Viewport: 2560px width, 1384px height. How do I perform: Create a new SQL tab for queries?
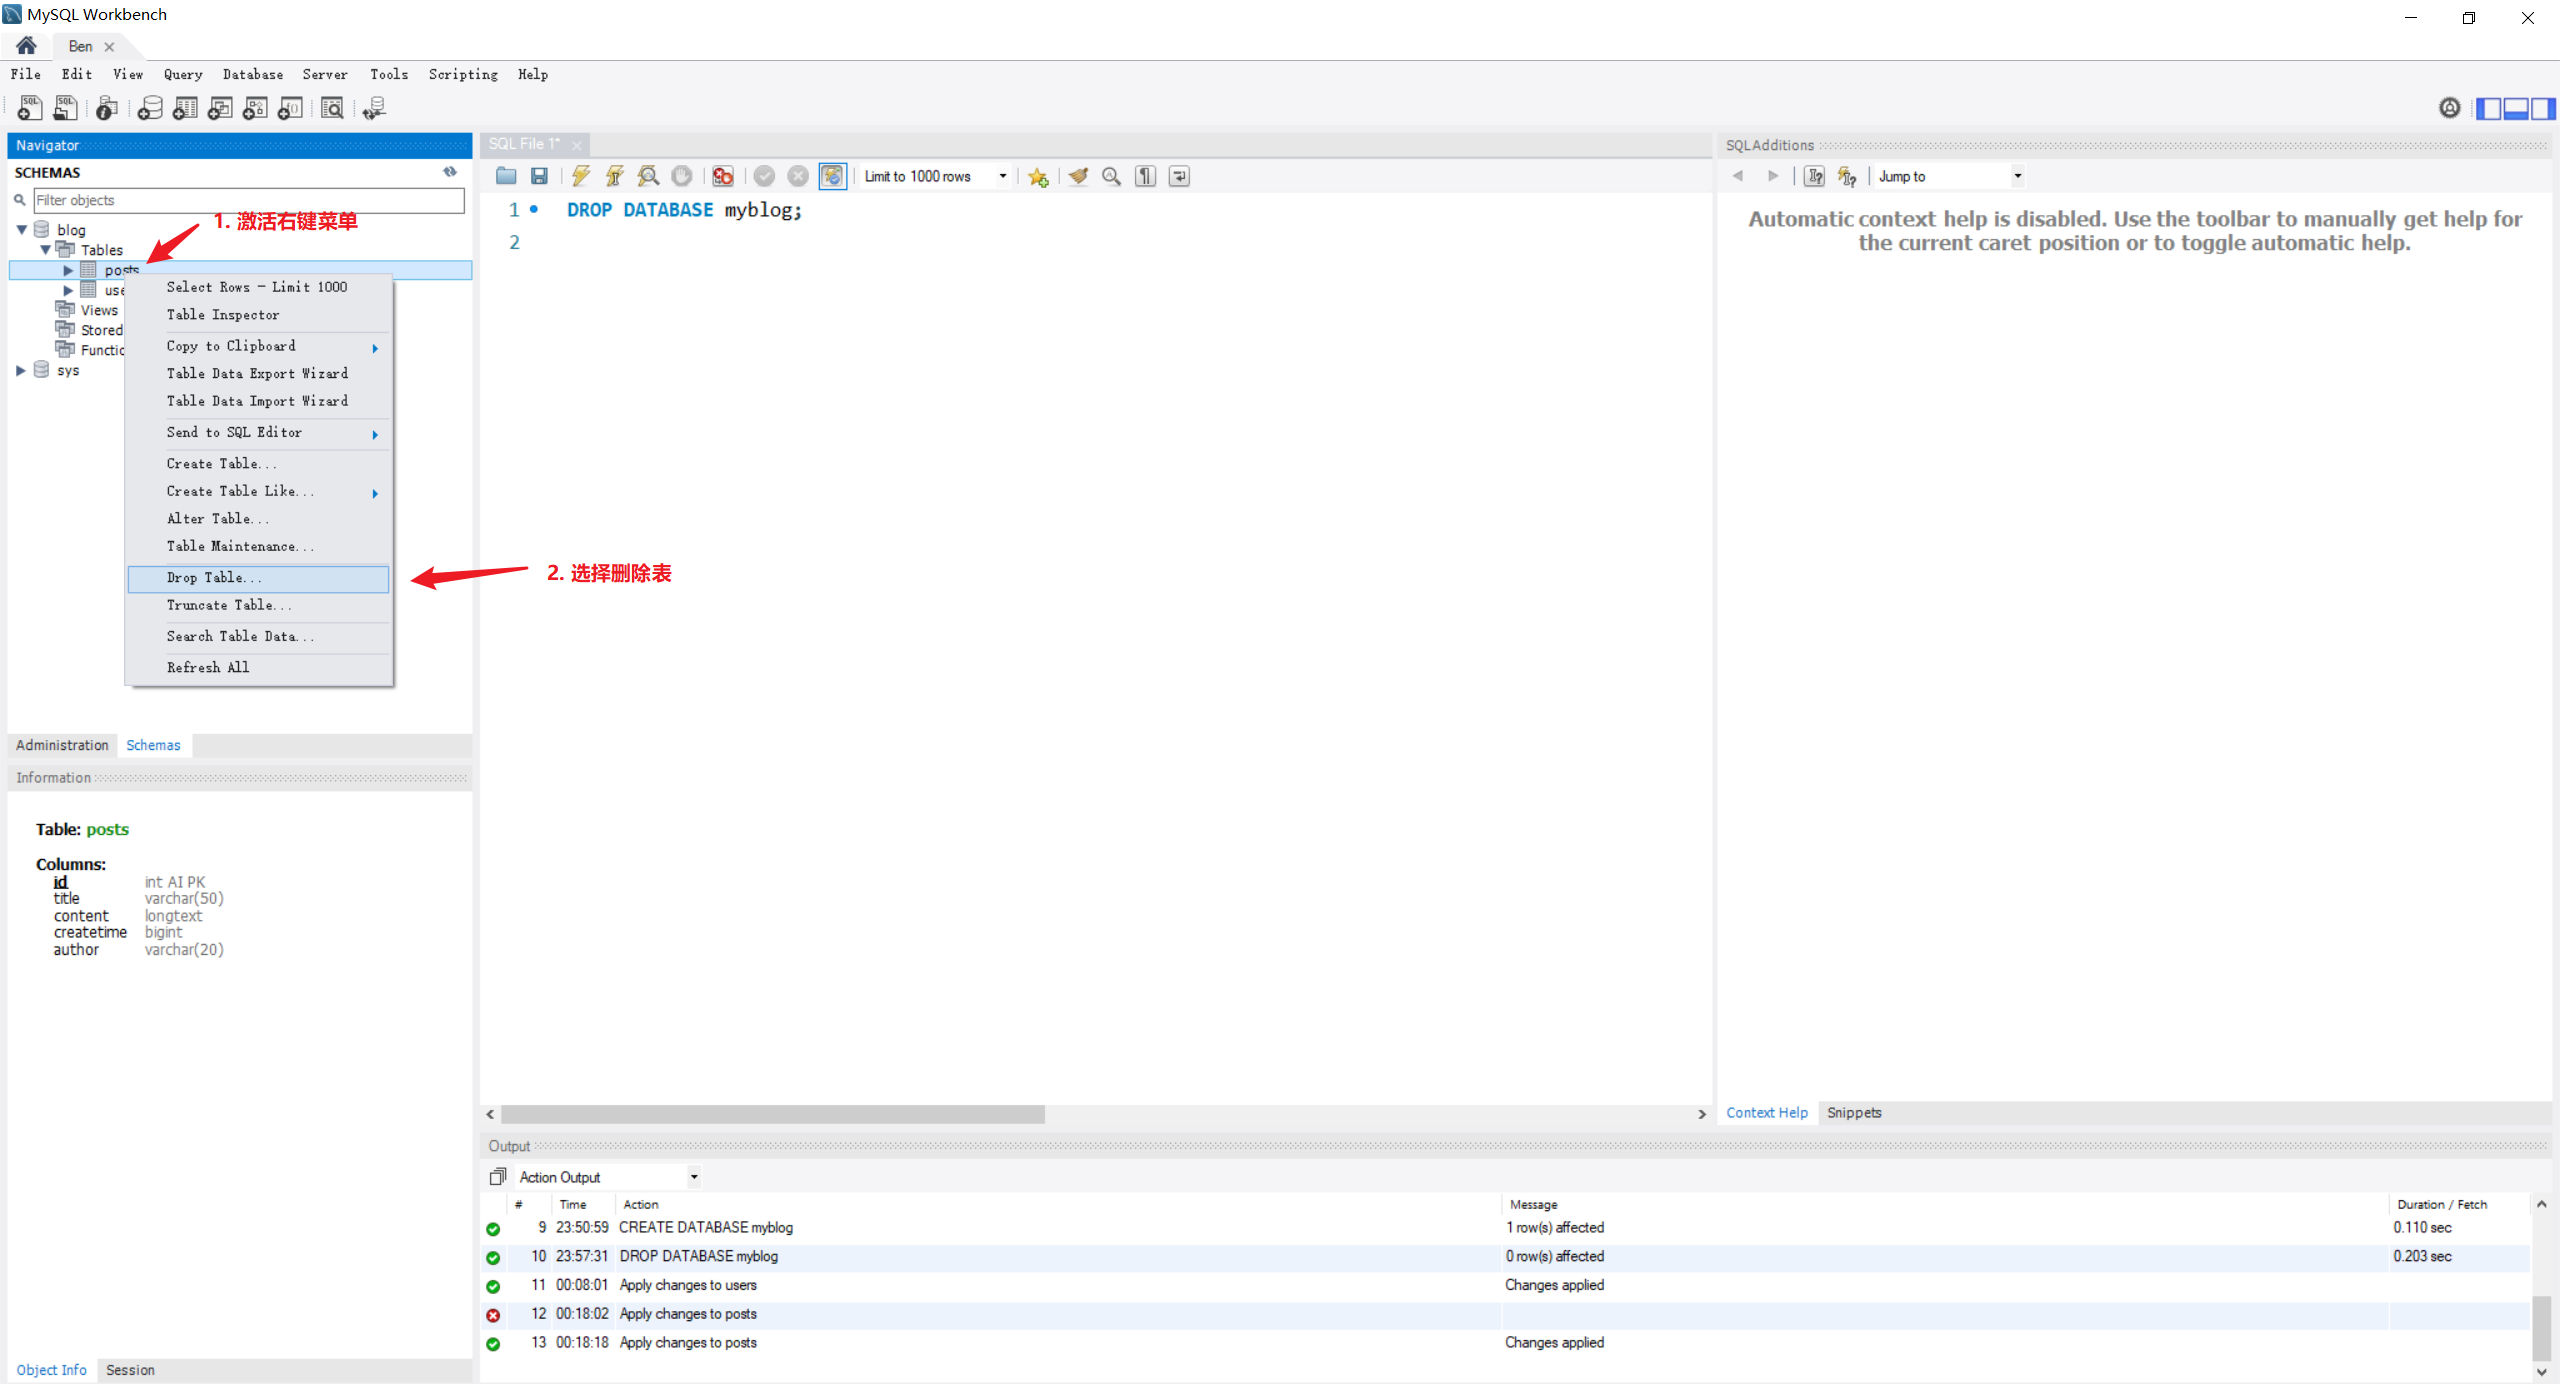29,108
